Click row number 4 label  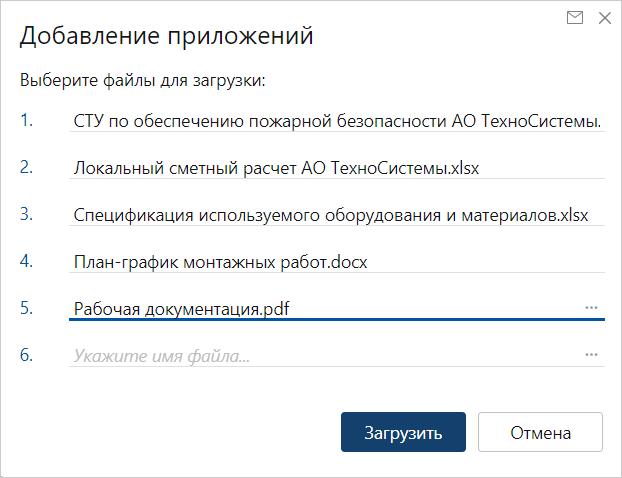click(27, 261)
